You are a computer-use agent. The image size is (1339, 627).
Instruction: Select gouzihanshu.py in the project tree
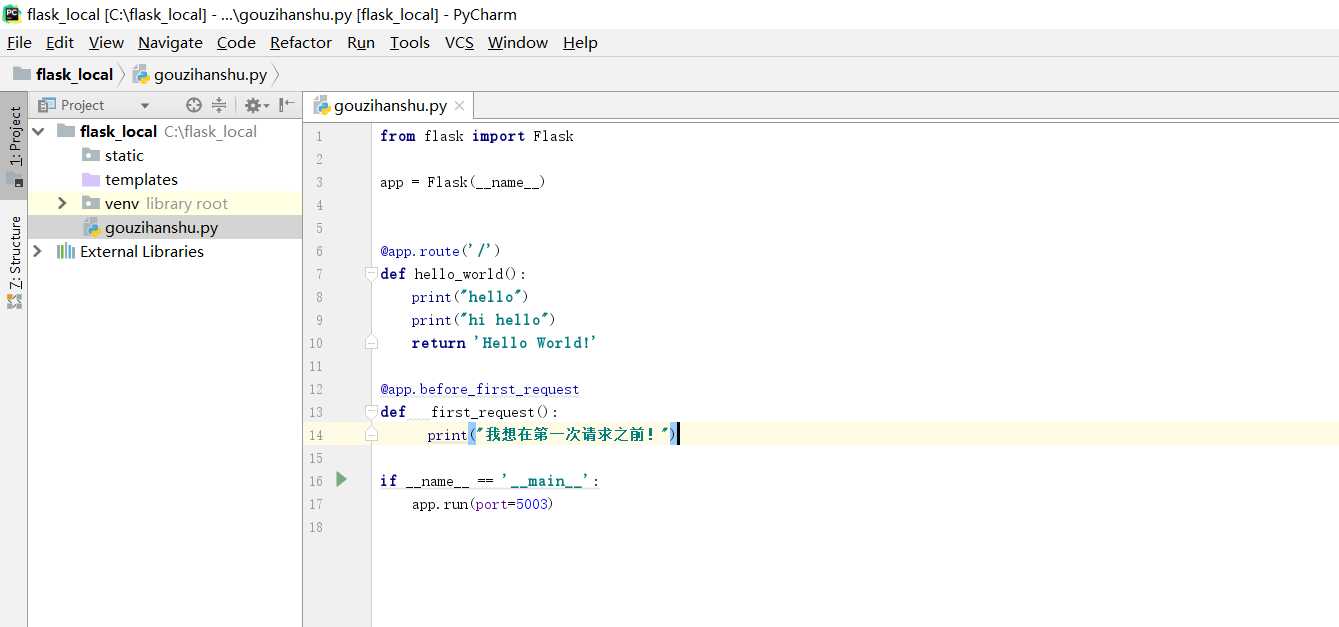click(x=165, y=227)
